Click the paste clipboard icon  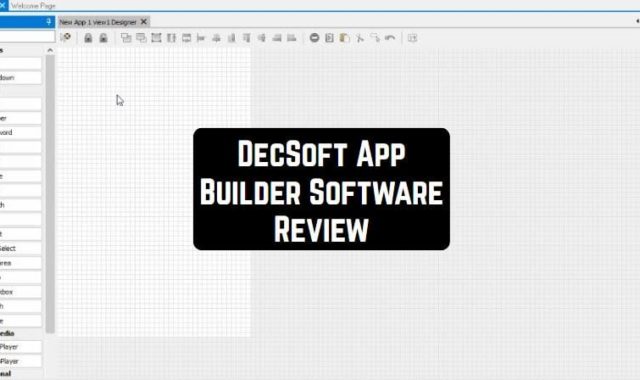click(344, 38)
